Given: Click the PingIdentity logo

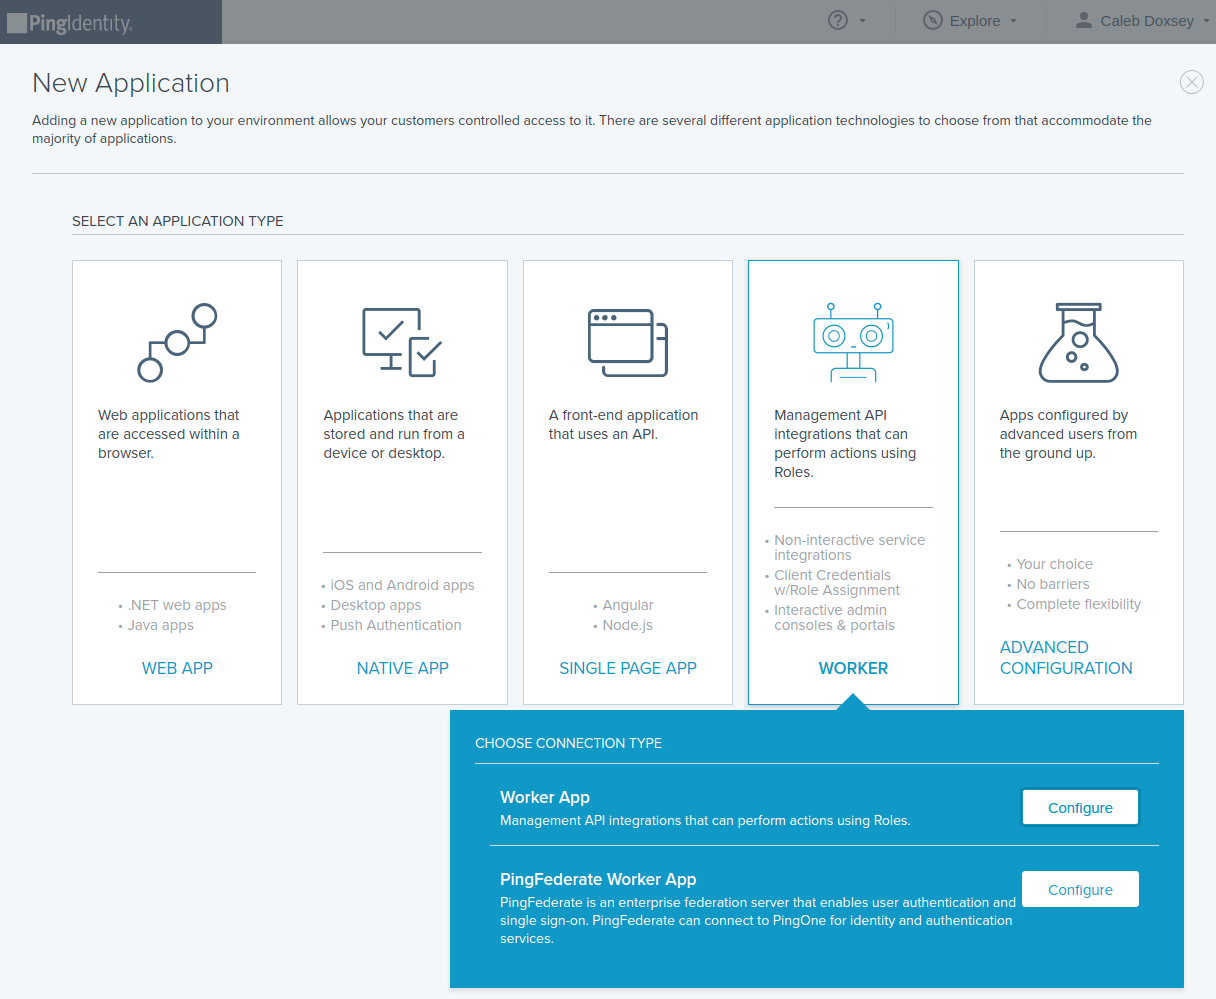Looking at the screenshot, I should [70, 22].
